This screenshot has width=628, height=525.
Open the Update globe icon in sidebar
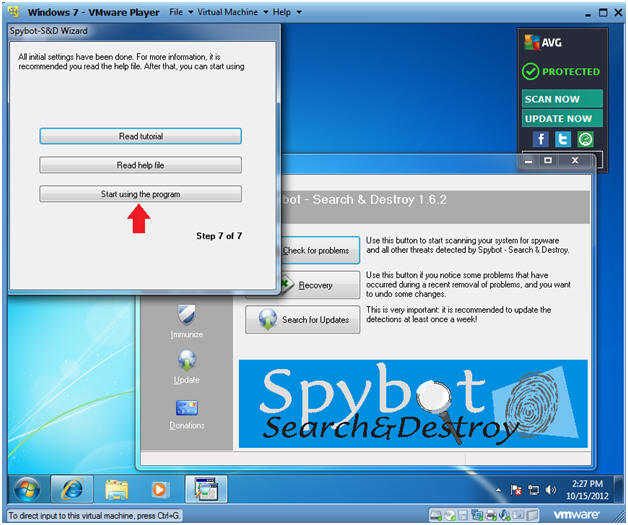[x=187, y=360]
